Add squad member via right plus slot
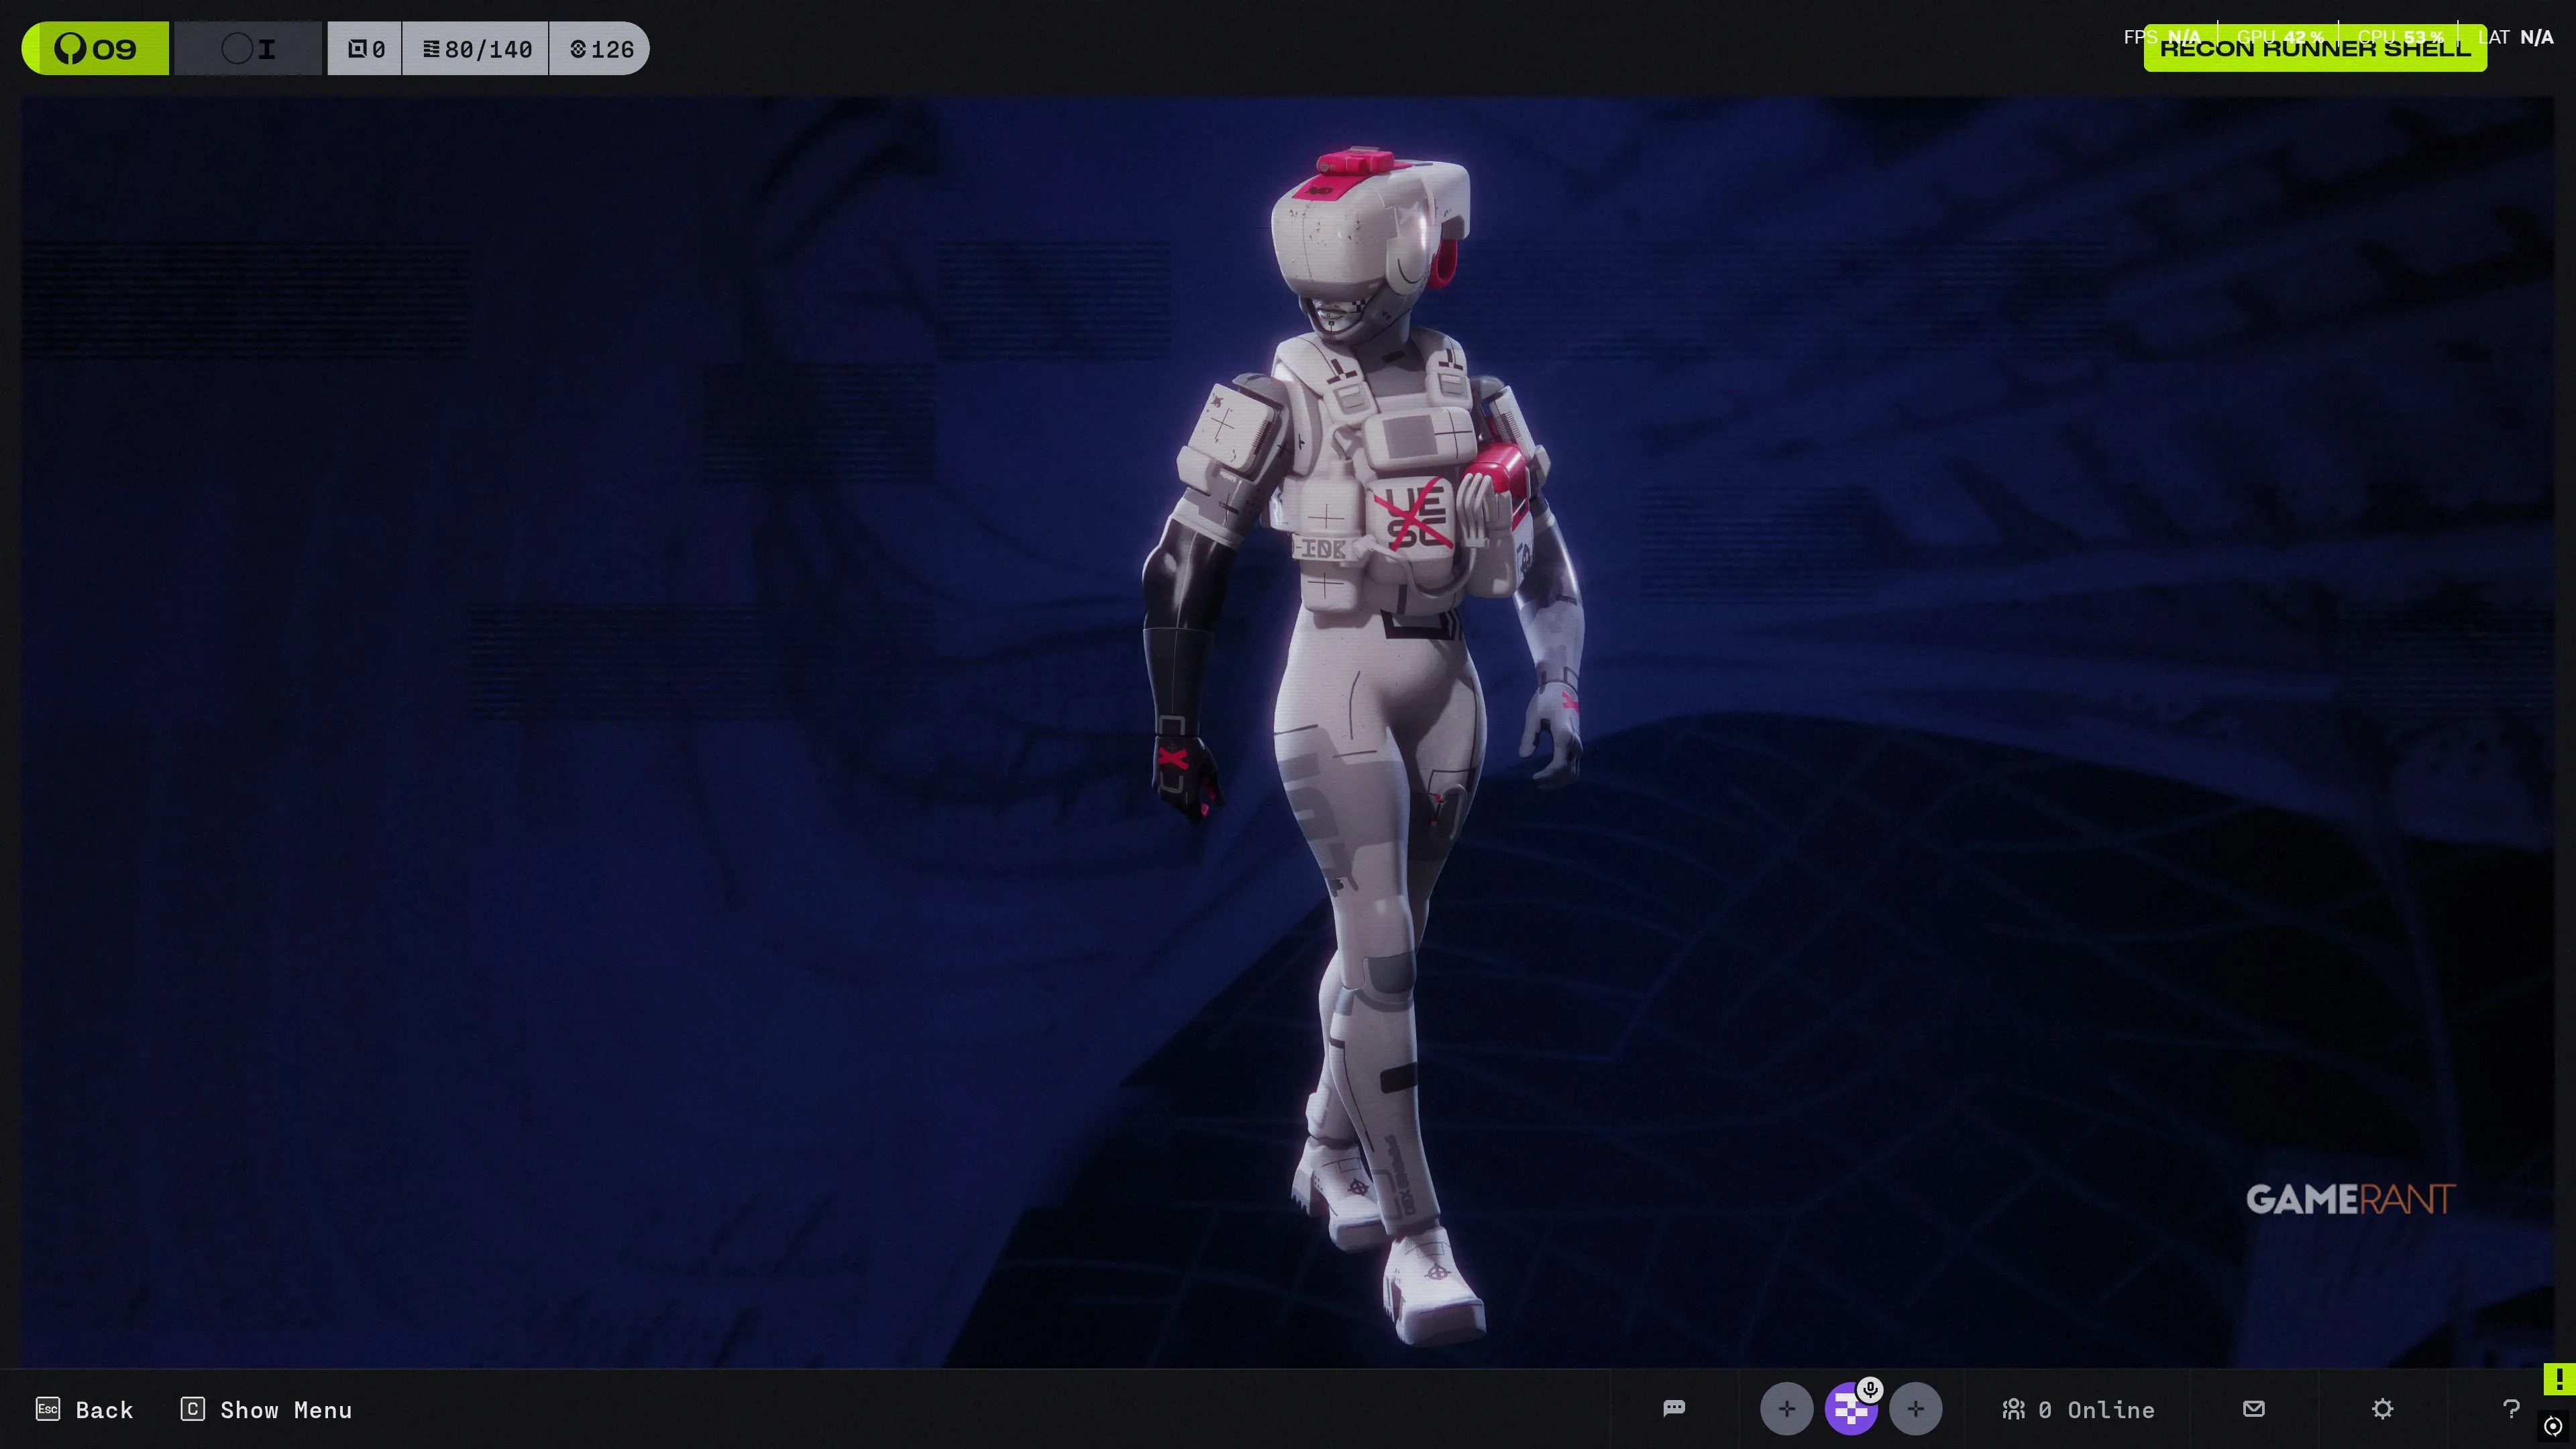This screenshot has width=2576, height=1449. (x=1915, y=1409)
